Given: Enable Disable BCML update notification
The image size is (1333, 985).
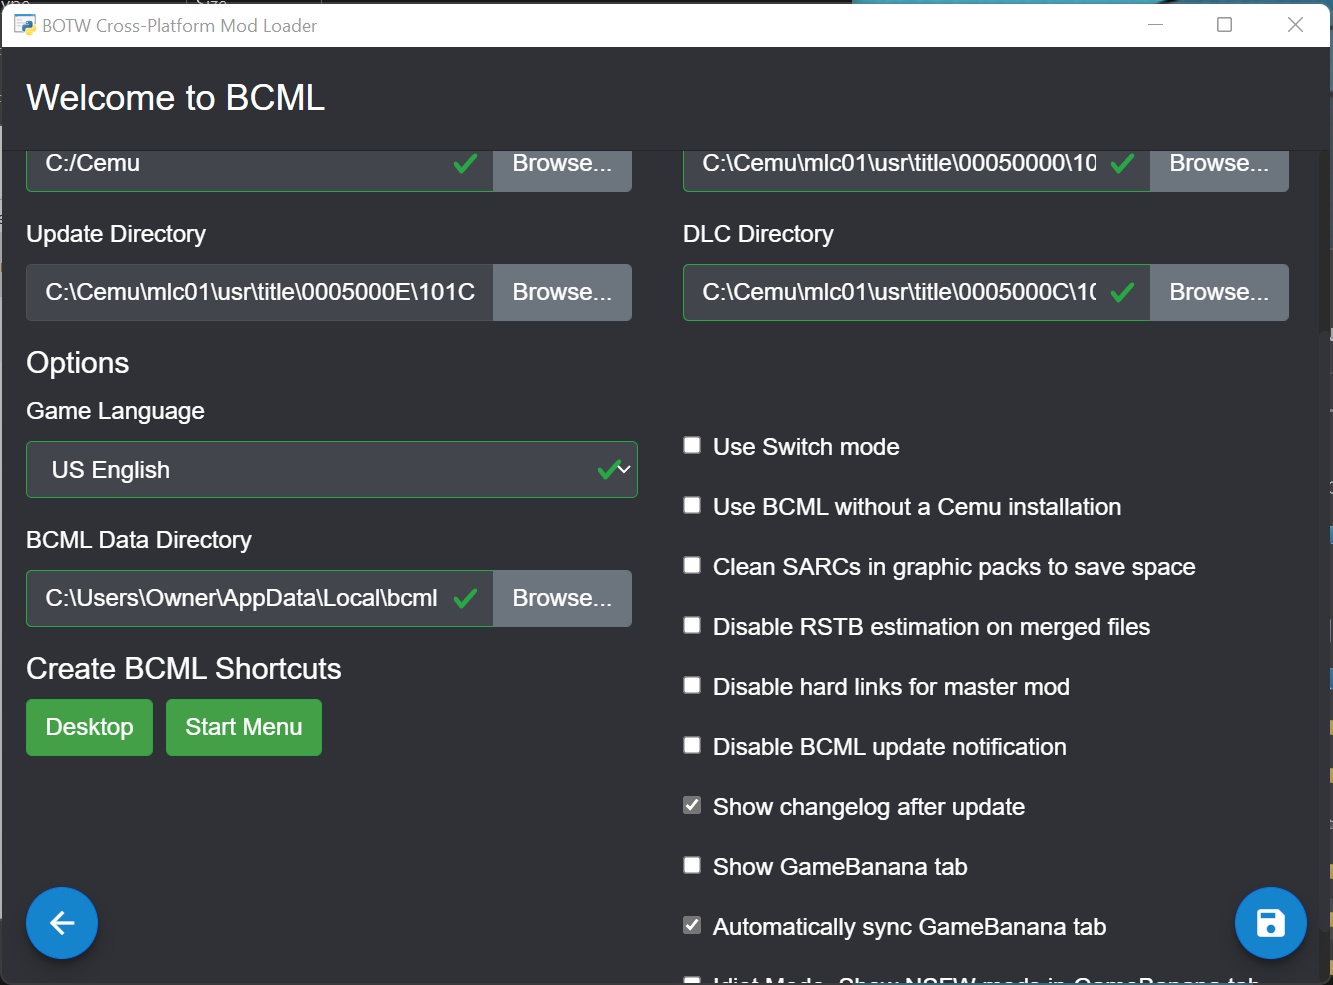Looking at the screenshot, I should point(692,745).
